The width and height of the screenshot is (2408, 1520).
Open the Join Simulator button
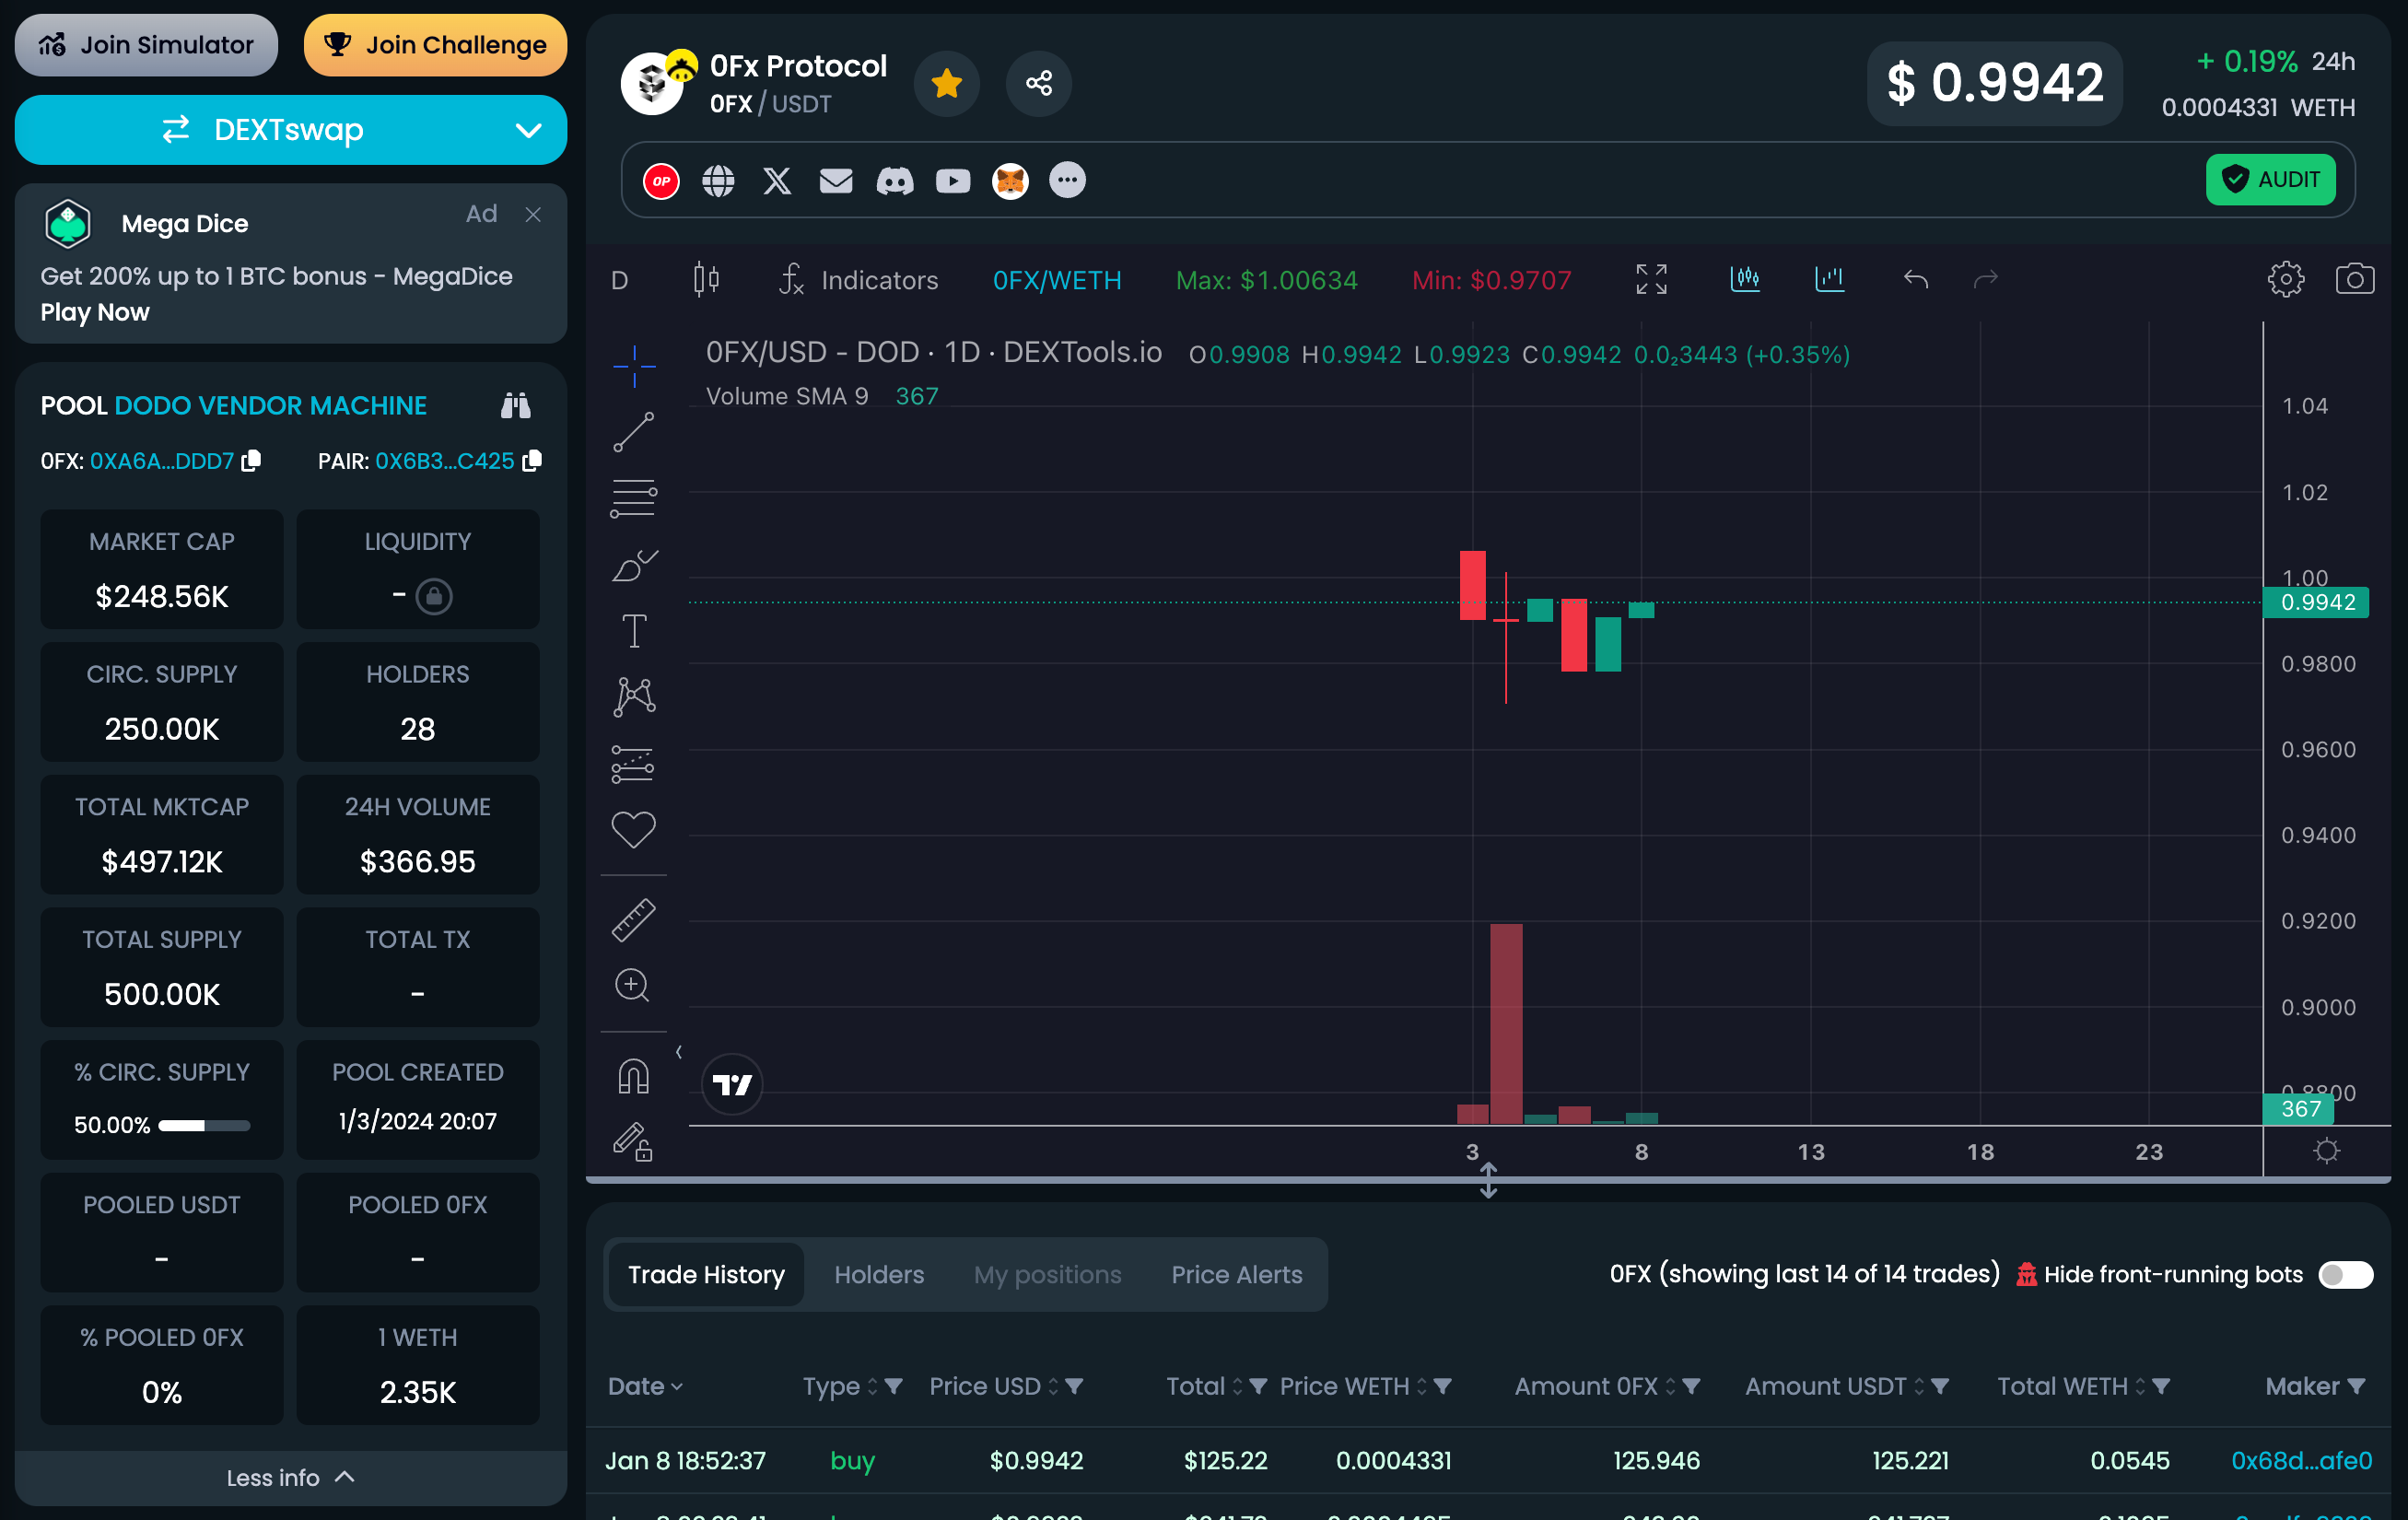pyautogui.click(x=146, y=45)
